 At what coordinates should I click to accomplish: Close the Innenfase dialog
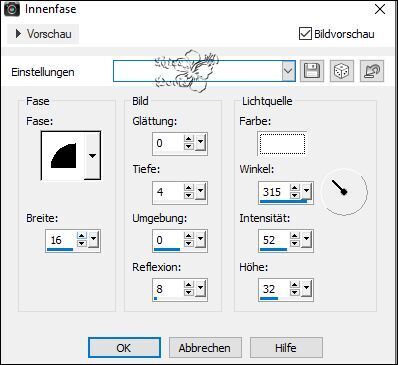pos(380,9)
